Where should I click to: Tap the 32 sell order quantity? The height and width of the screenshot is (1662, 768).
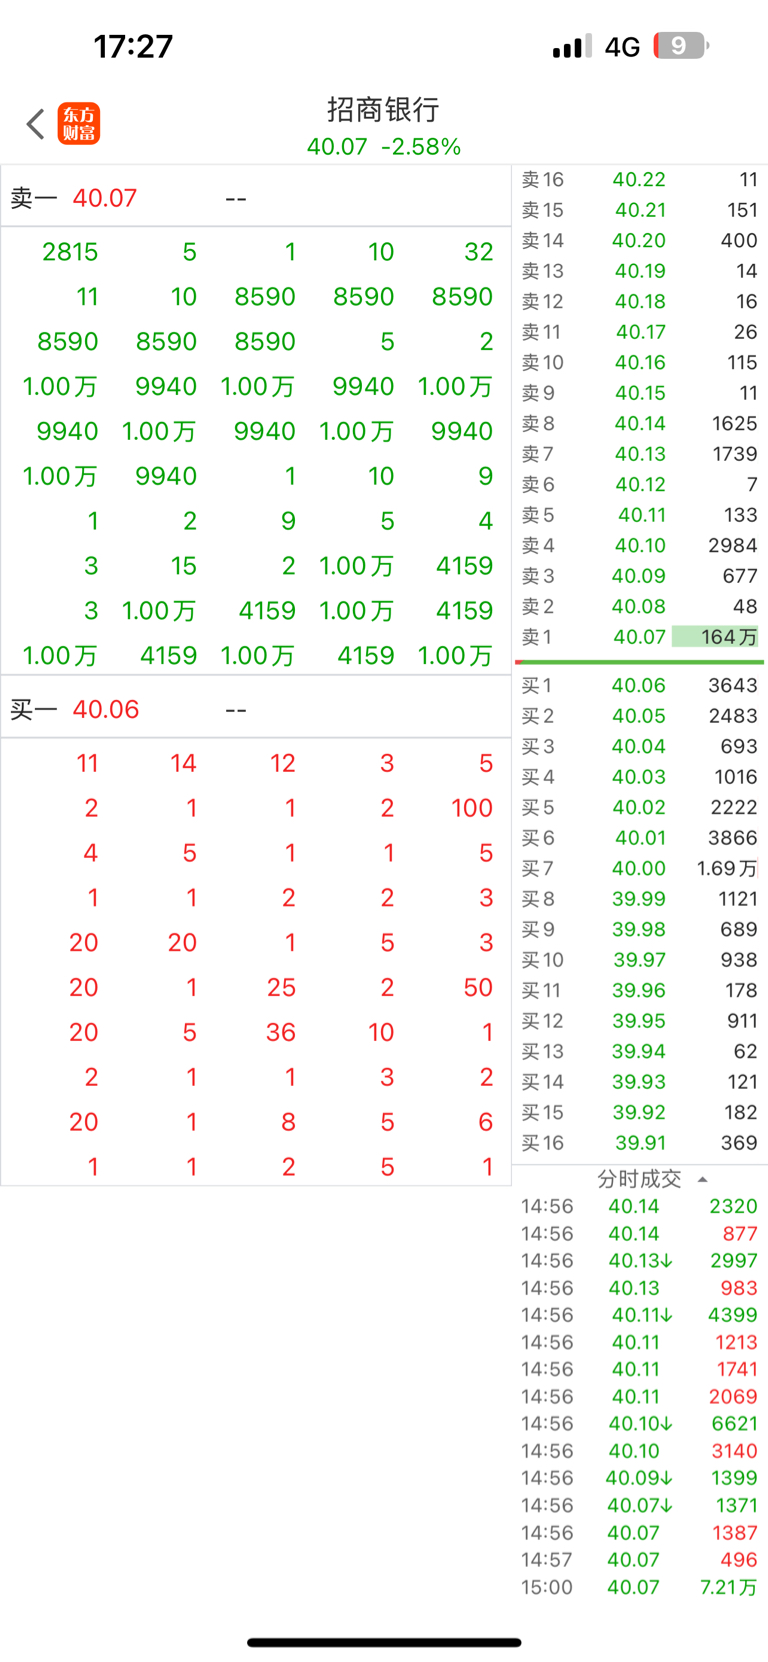478,252
